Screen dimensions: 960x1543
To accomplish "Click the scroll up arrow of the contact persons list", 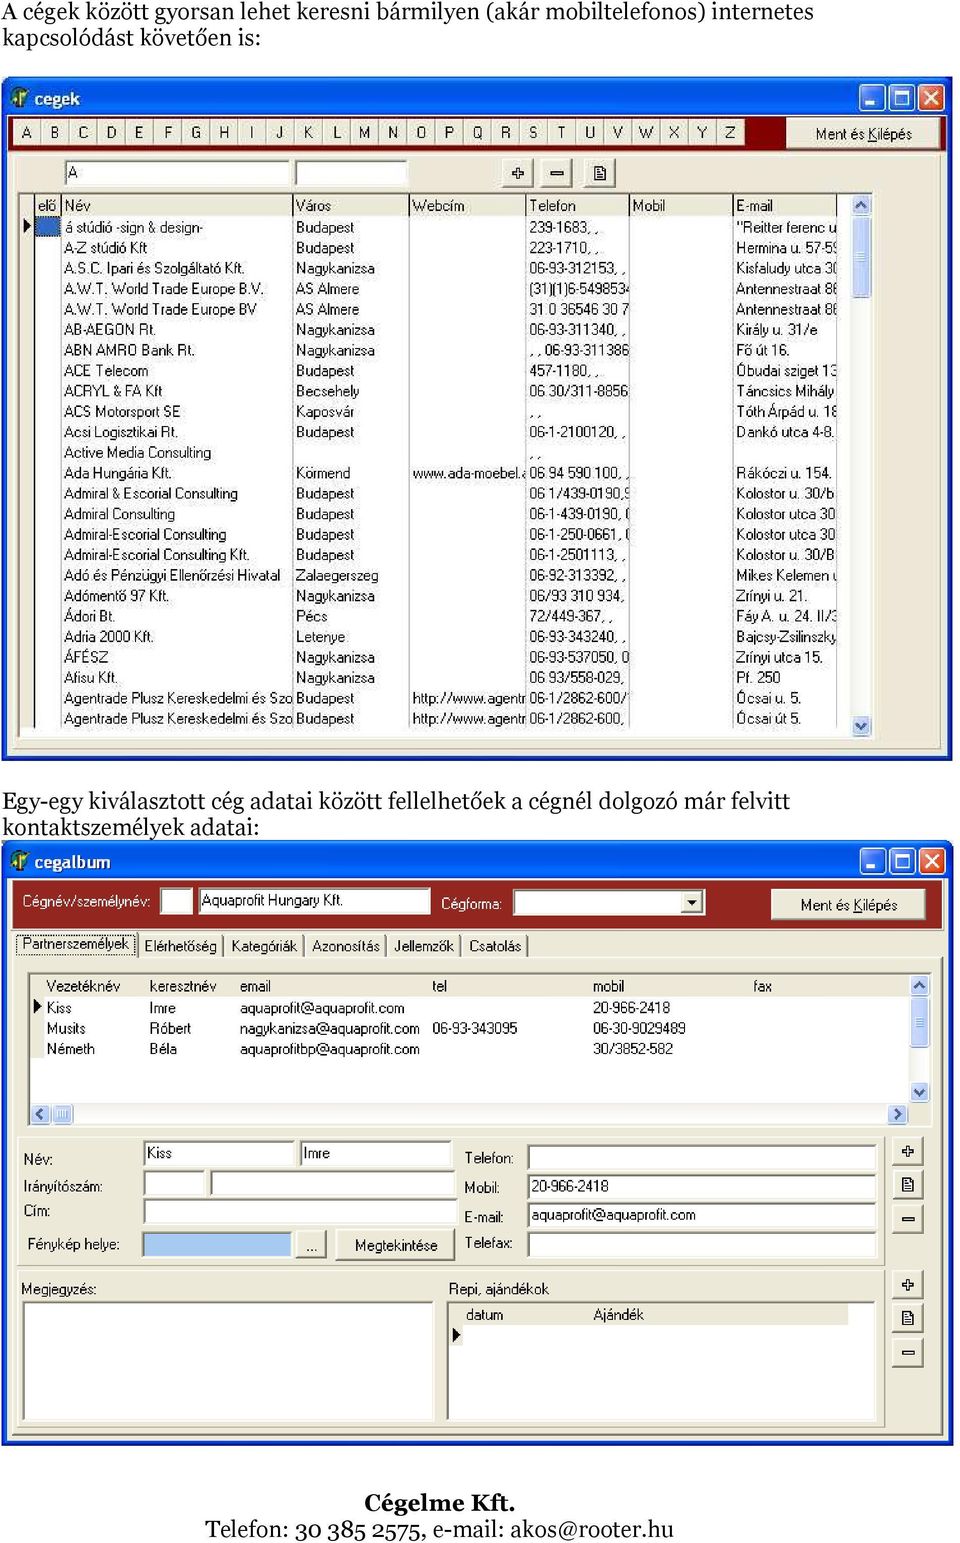I will [x=920, y=985].
